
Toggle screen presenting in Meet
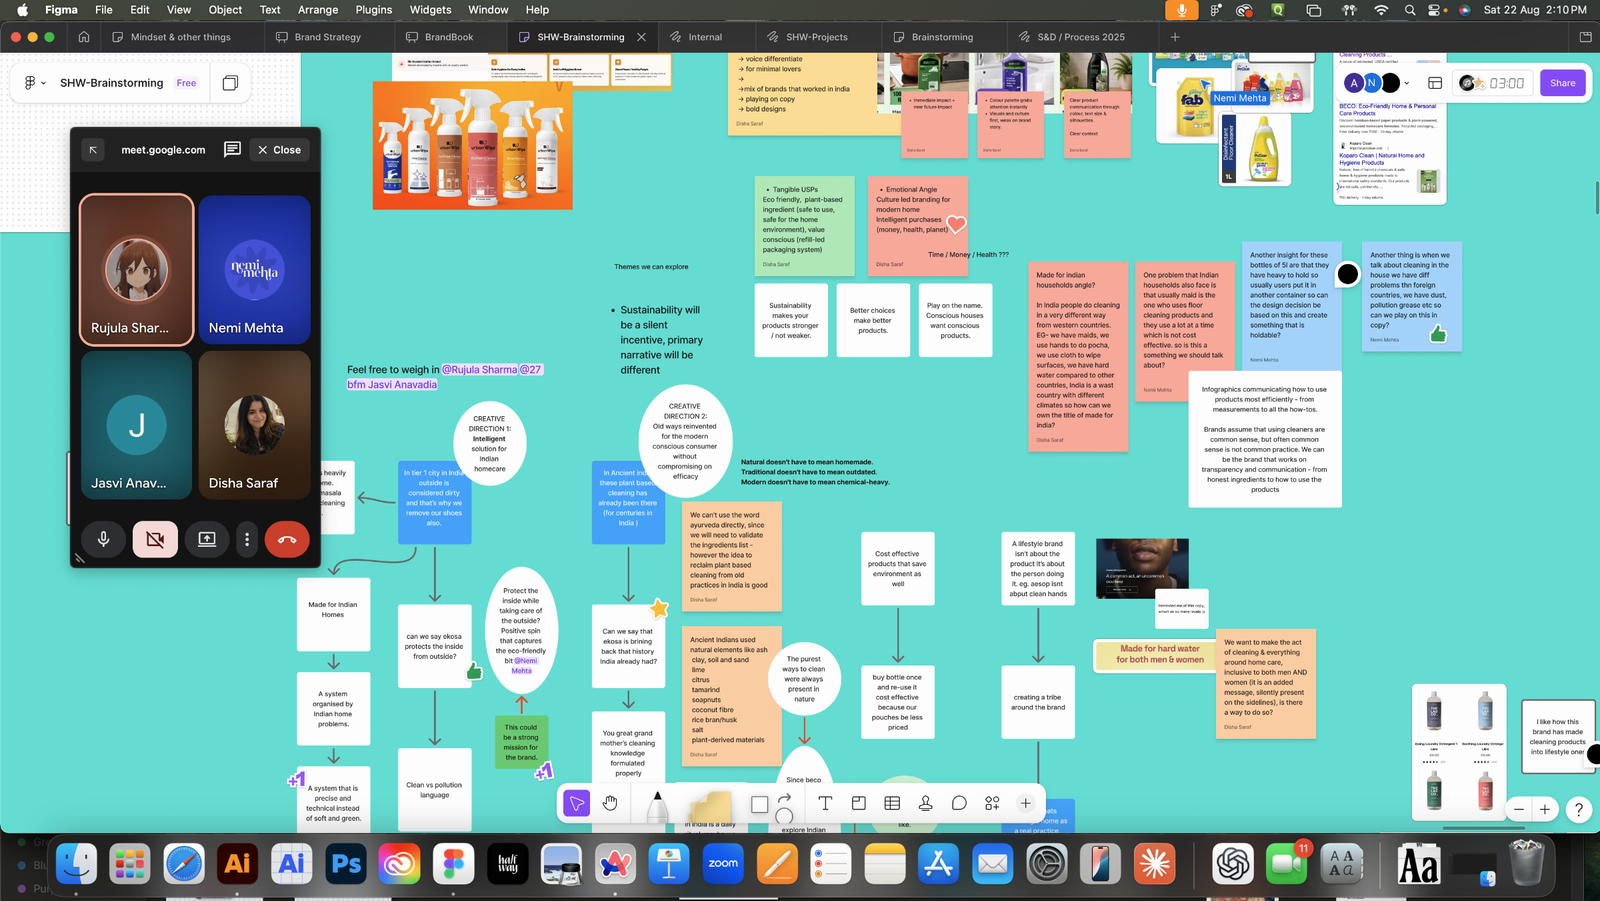tap(207, 539)
